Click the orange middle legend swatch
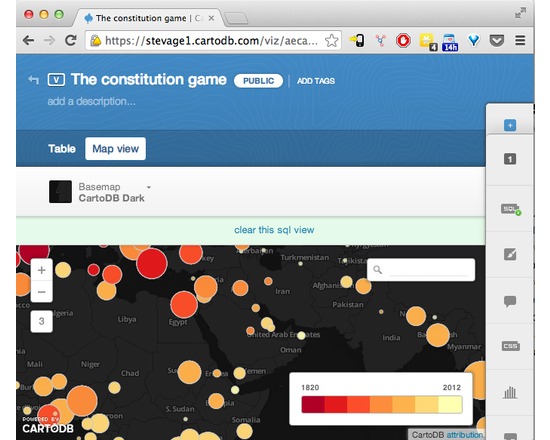This screenshot has height=440, width=550. pyautogui.click(x=381, y=405)
